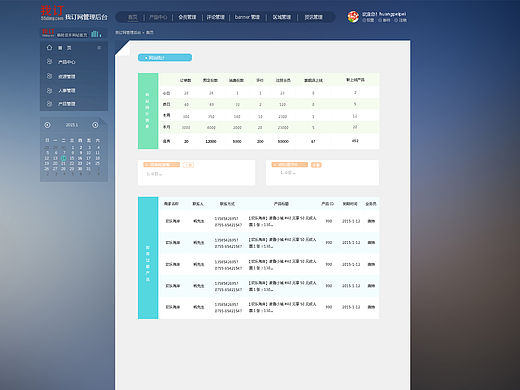The width and height of the screenshot is (520, 390).
Task: Open the banner management tab
Action: [x=247, y=17]
